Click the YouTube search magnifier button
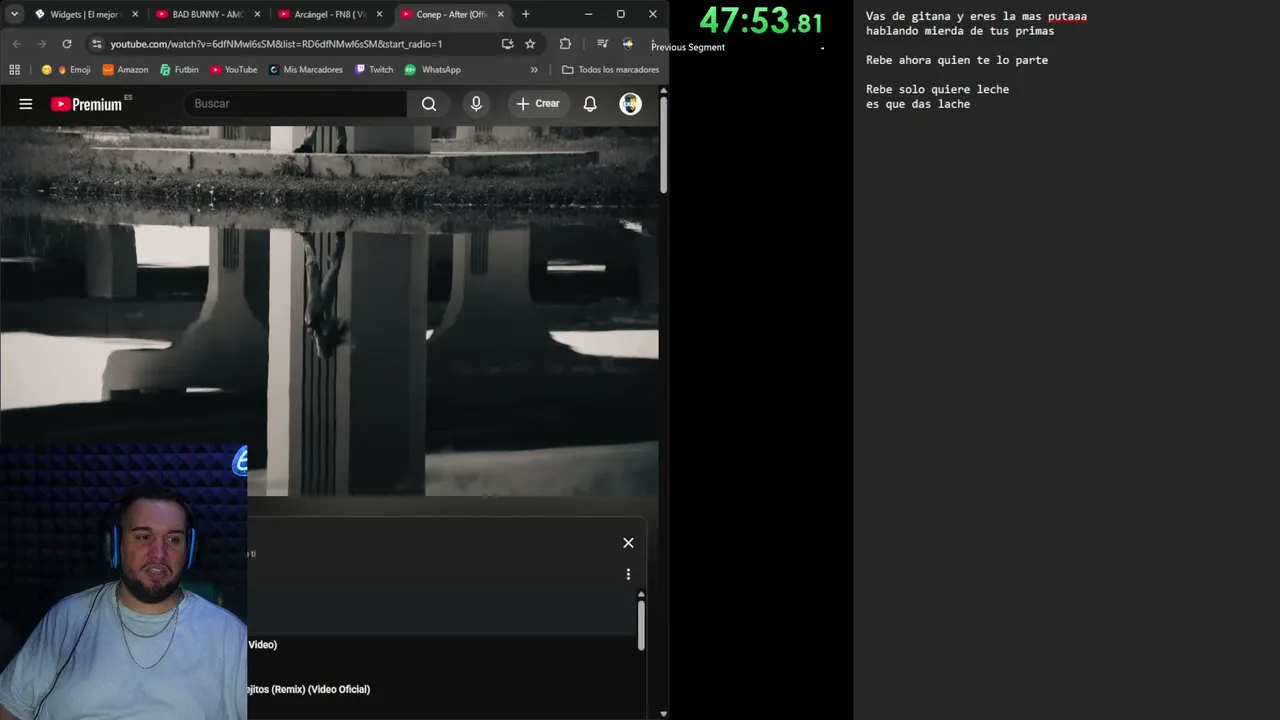 tap(429, 104)
